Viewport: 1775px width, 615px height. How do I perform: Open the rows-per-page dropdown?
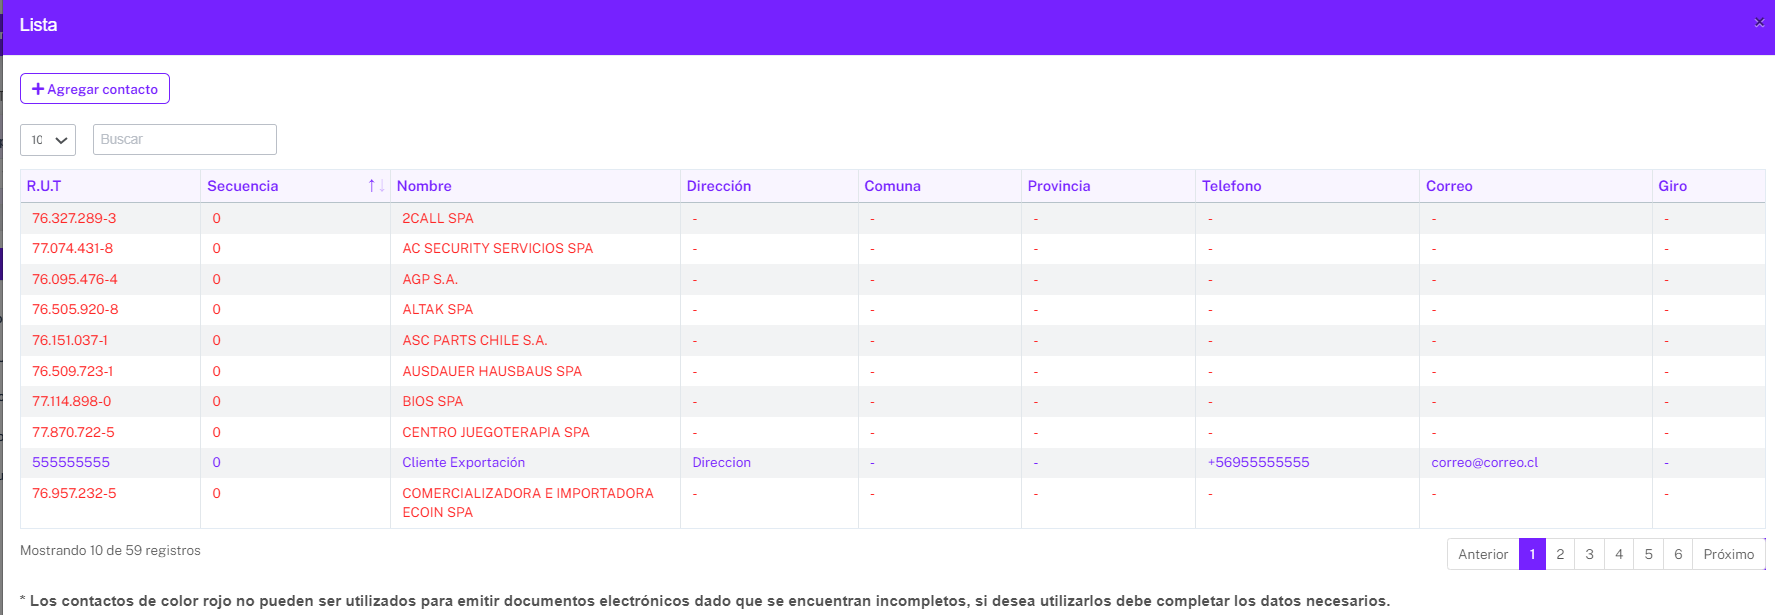point(48,140)
